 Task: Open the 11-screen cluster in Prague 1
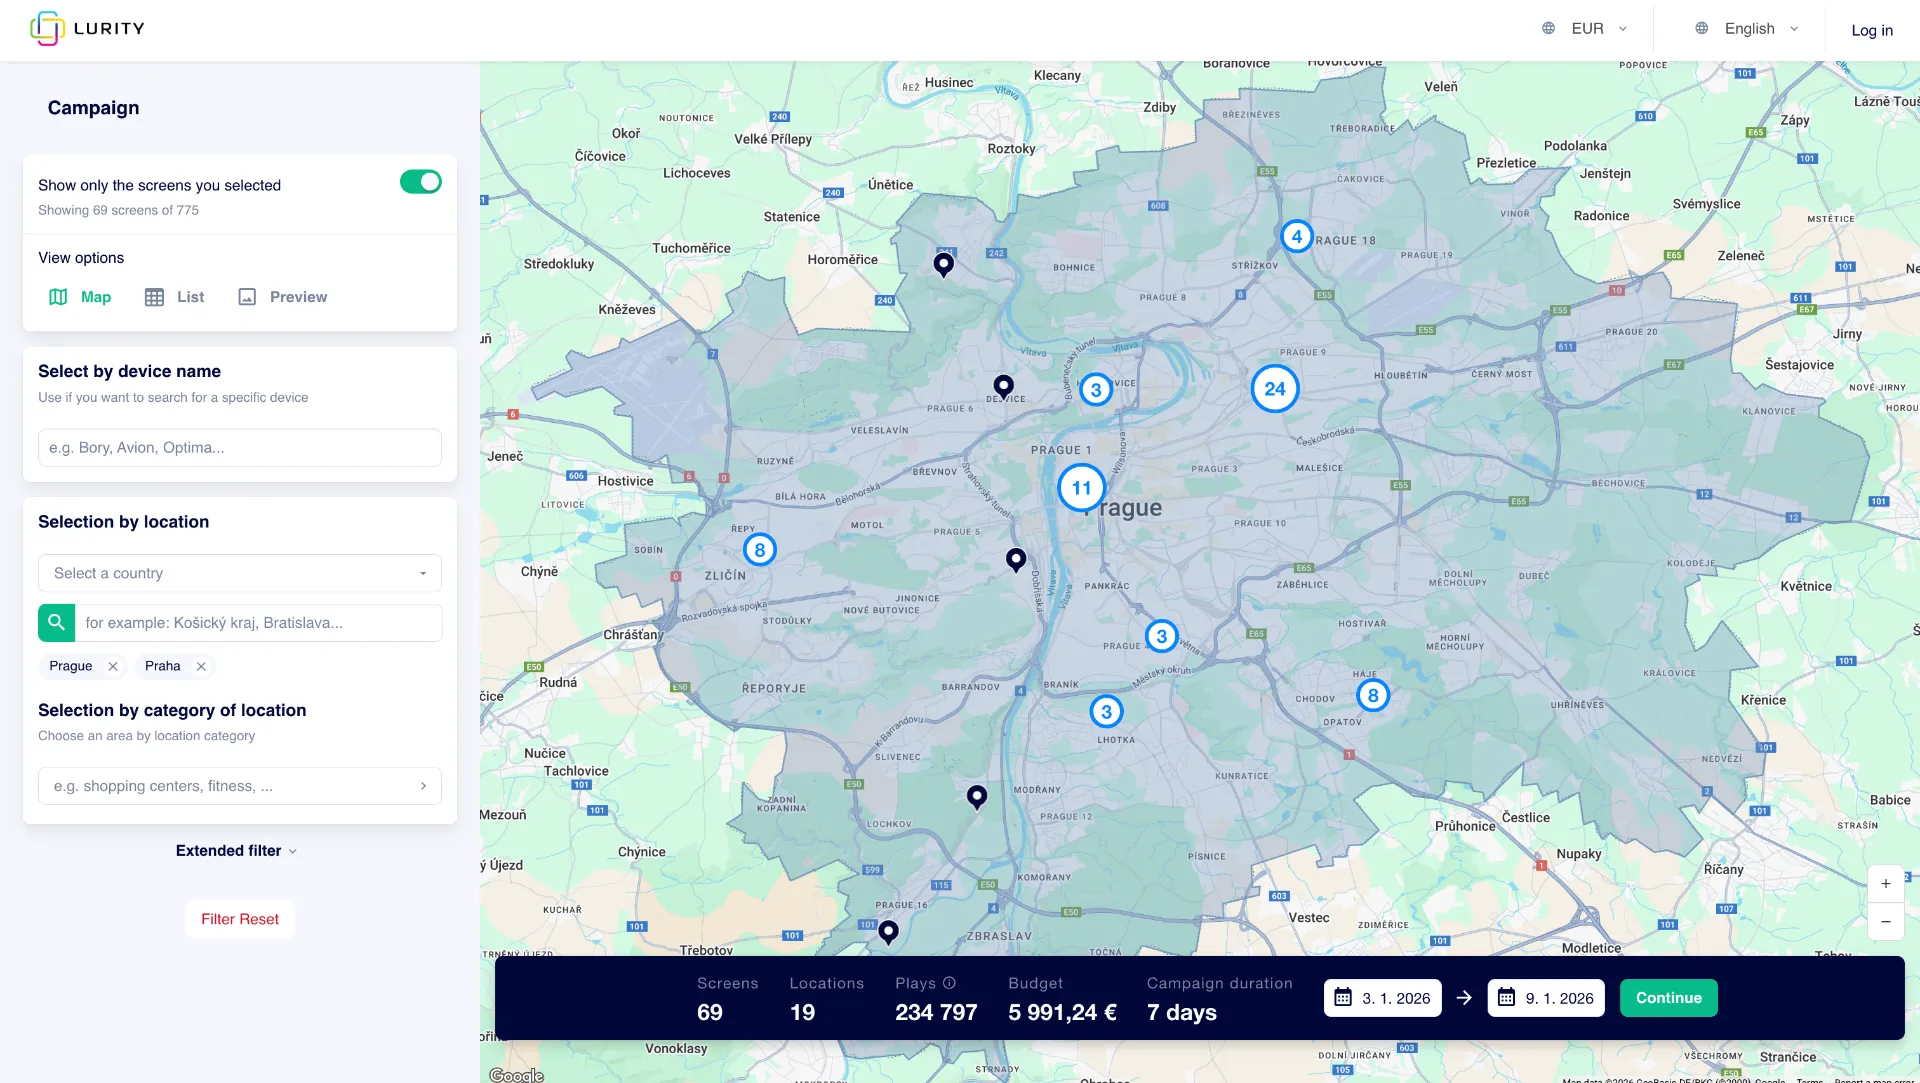1081,488
